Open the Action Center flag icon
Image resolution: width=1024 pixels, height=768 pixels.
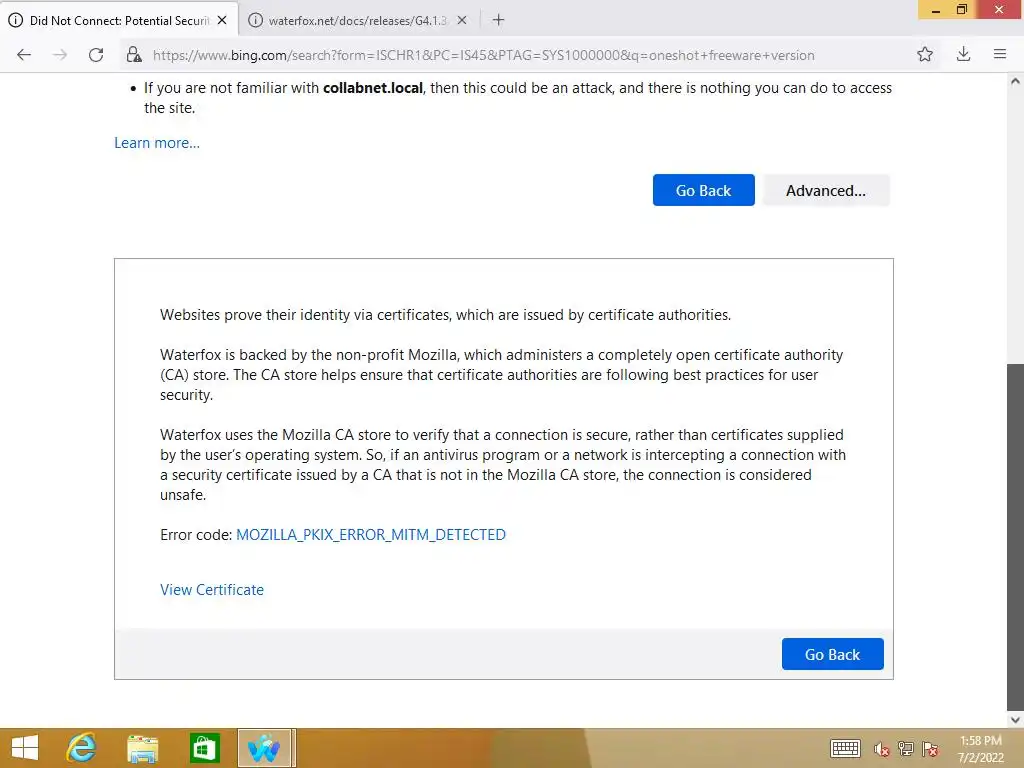[931, 749]
